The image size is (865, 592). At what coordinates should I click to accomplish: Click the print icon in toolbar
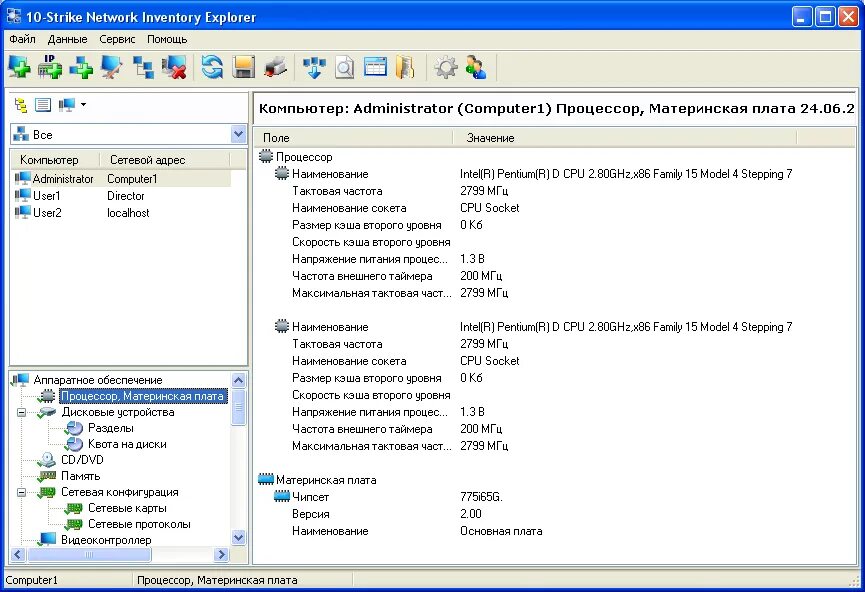click(x=275, y=67)
